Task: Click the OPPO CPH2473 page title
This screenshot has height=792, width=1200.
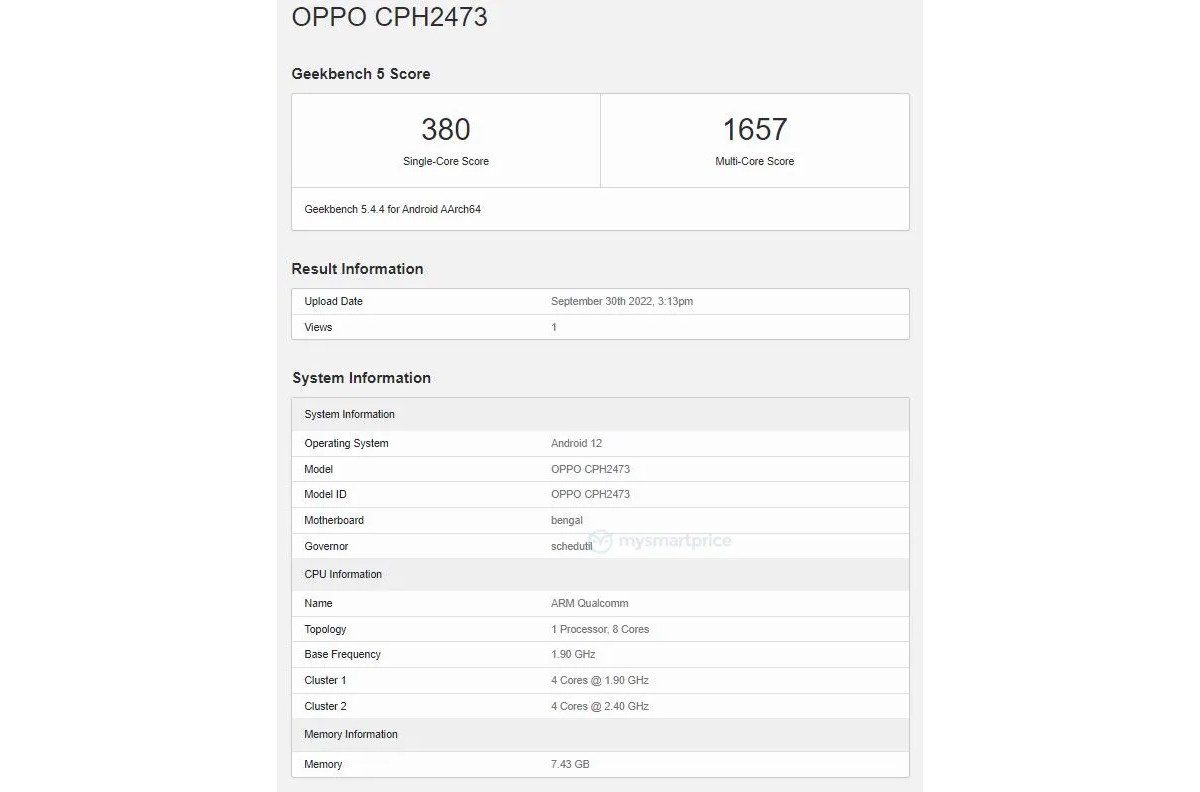Action: click(x=388, y=17)
